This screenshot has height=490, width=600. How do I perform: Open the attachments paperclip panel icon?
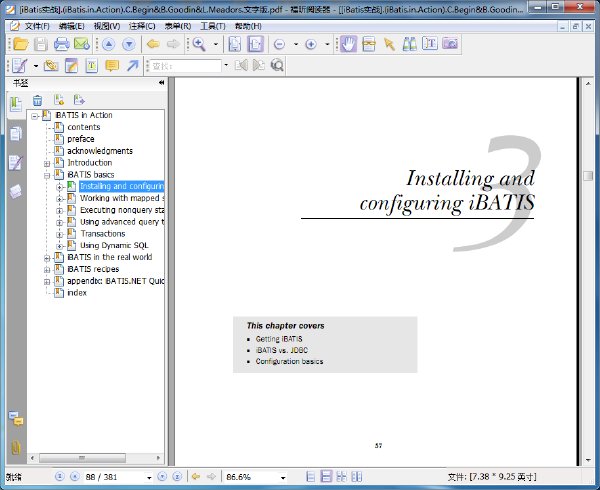coord(16,447)
